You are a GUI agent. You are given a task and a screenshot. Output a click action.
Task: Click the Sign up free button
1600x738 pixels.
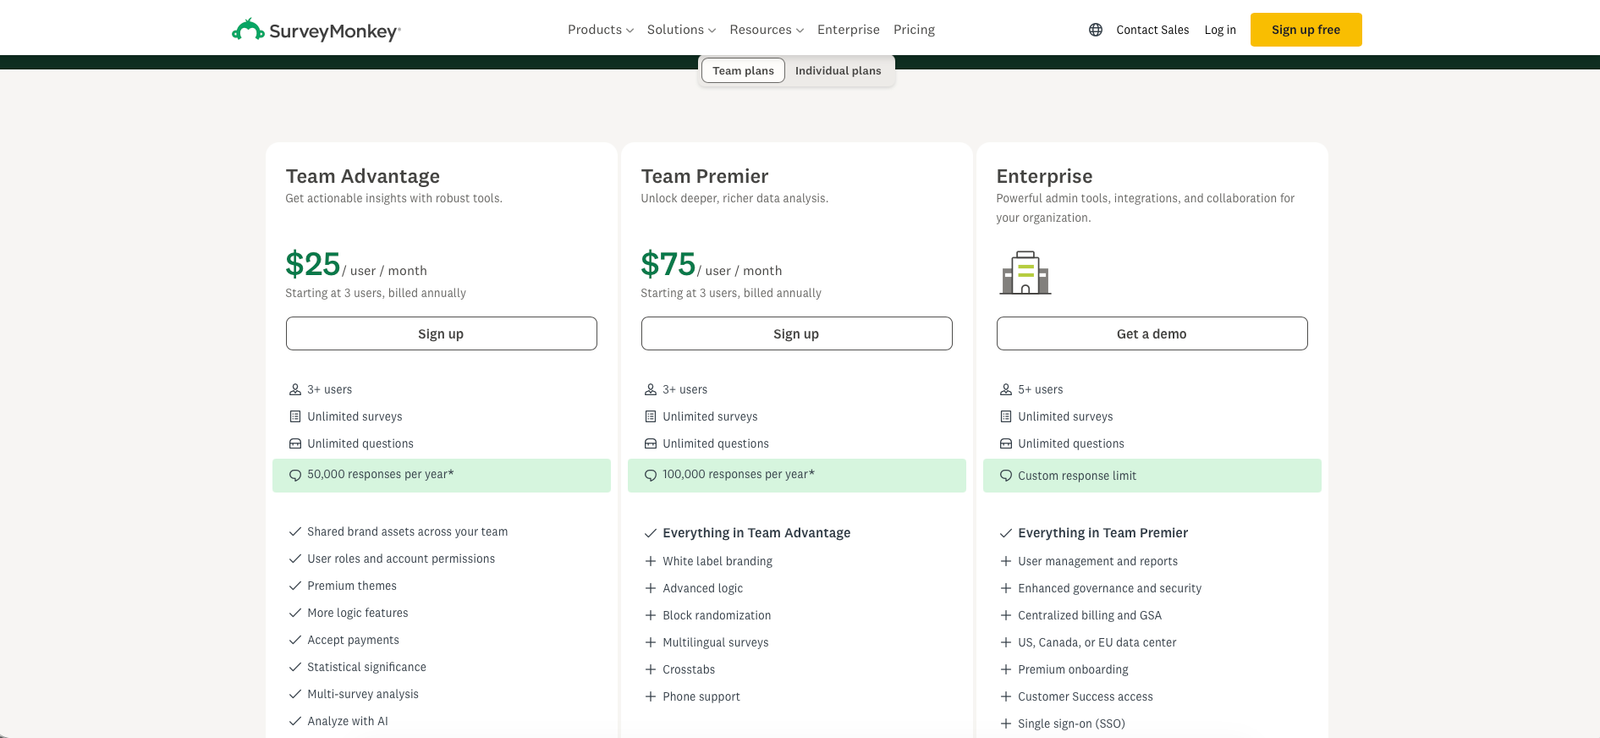tap(1306, 30)
